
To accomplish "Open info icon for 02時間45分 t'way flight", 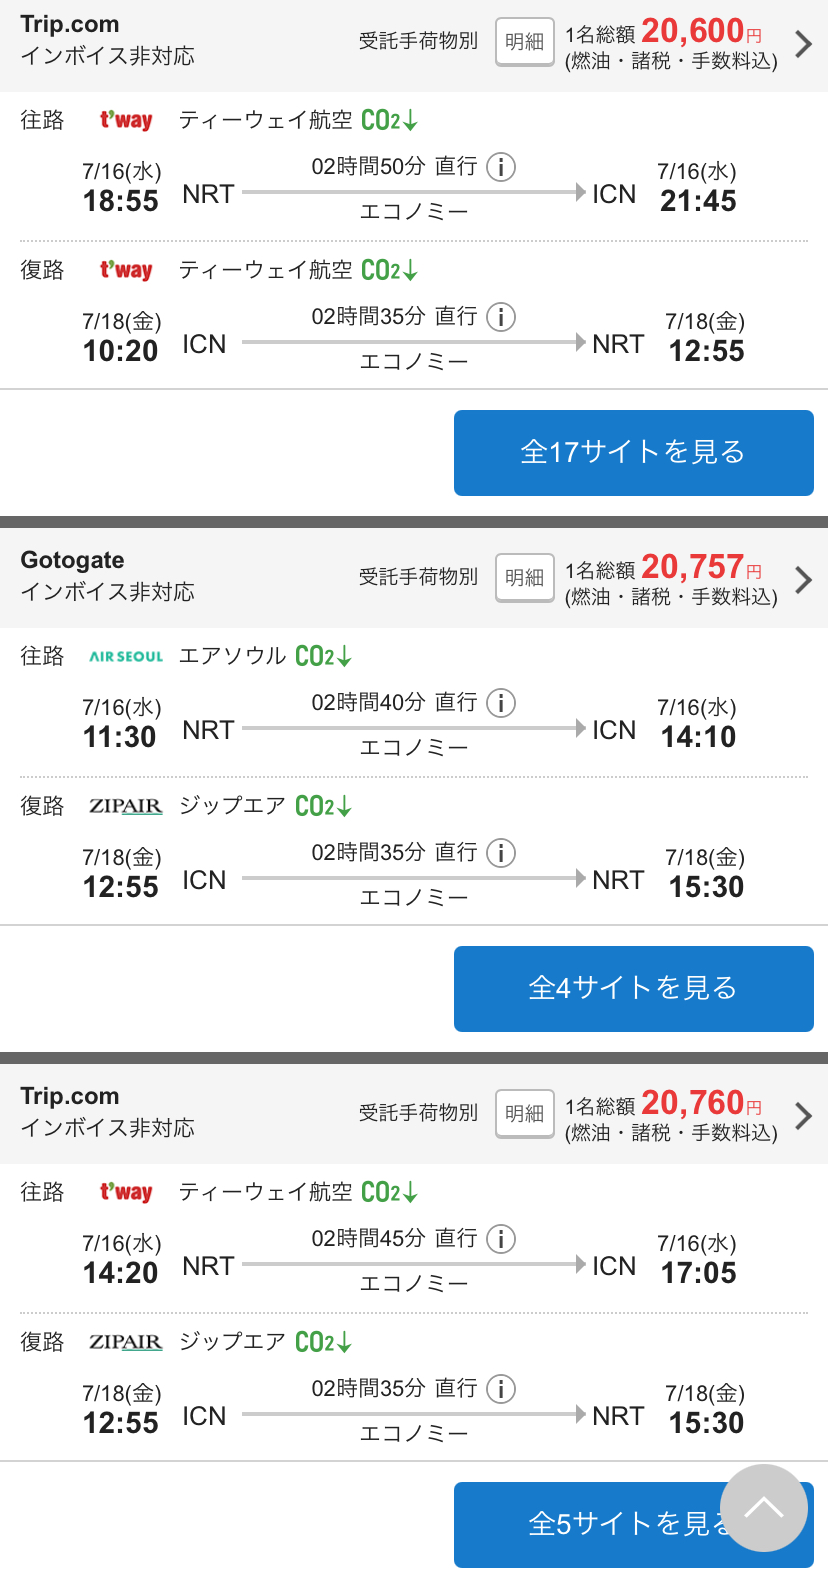I will [x=501, y=1239].
